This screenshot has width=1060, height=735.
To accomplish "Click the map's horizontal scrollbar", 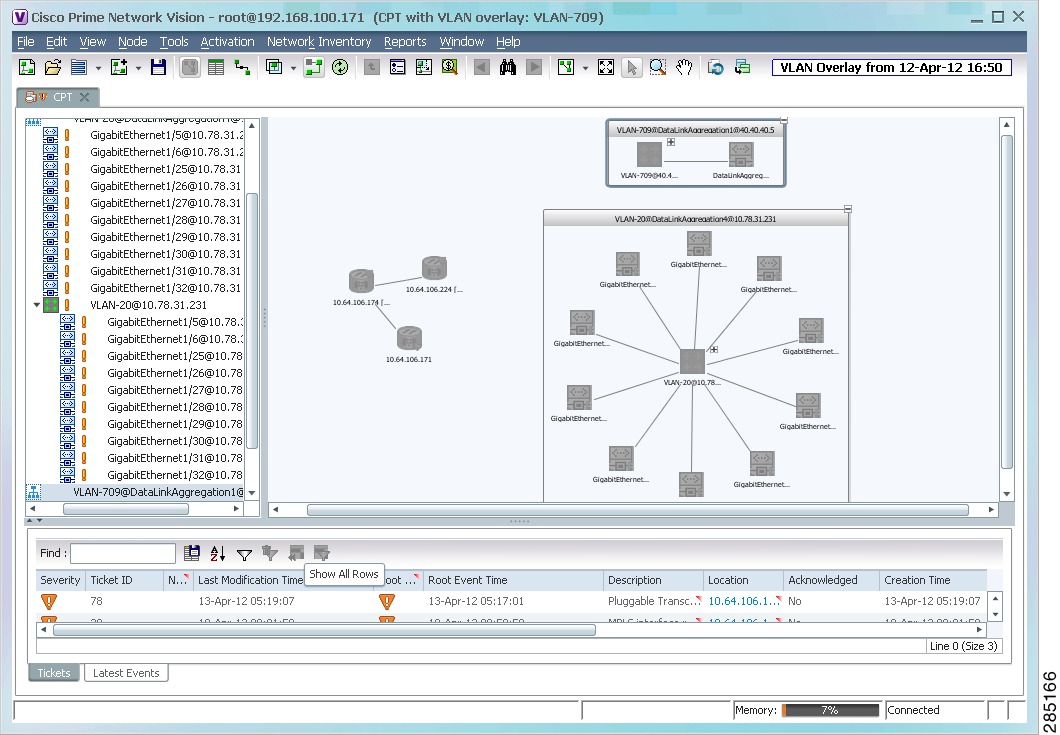I will (637, 509).
